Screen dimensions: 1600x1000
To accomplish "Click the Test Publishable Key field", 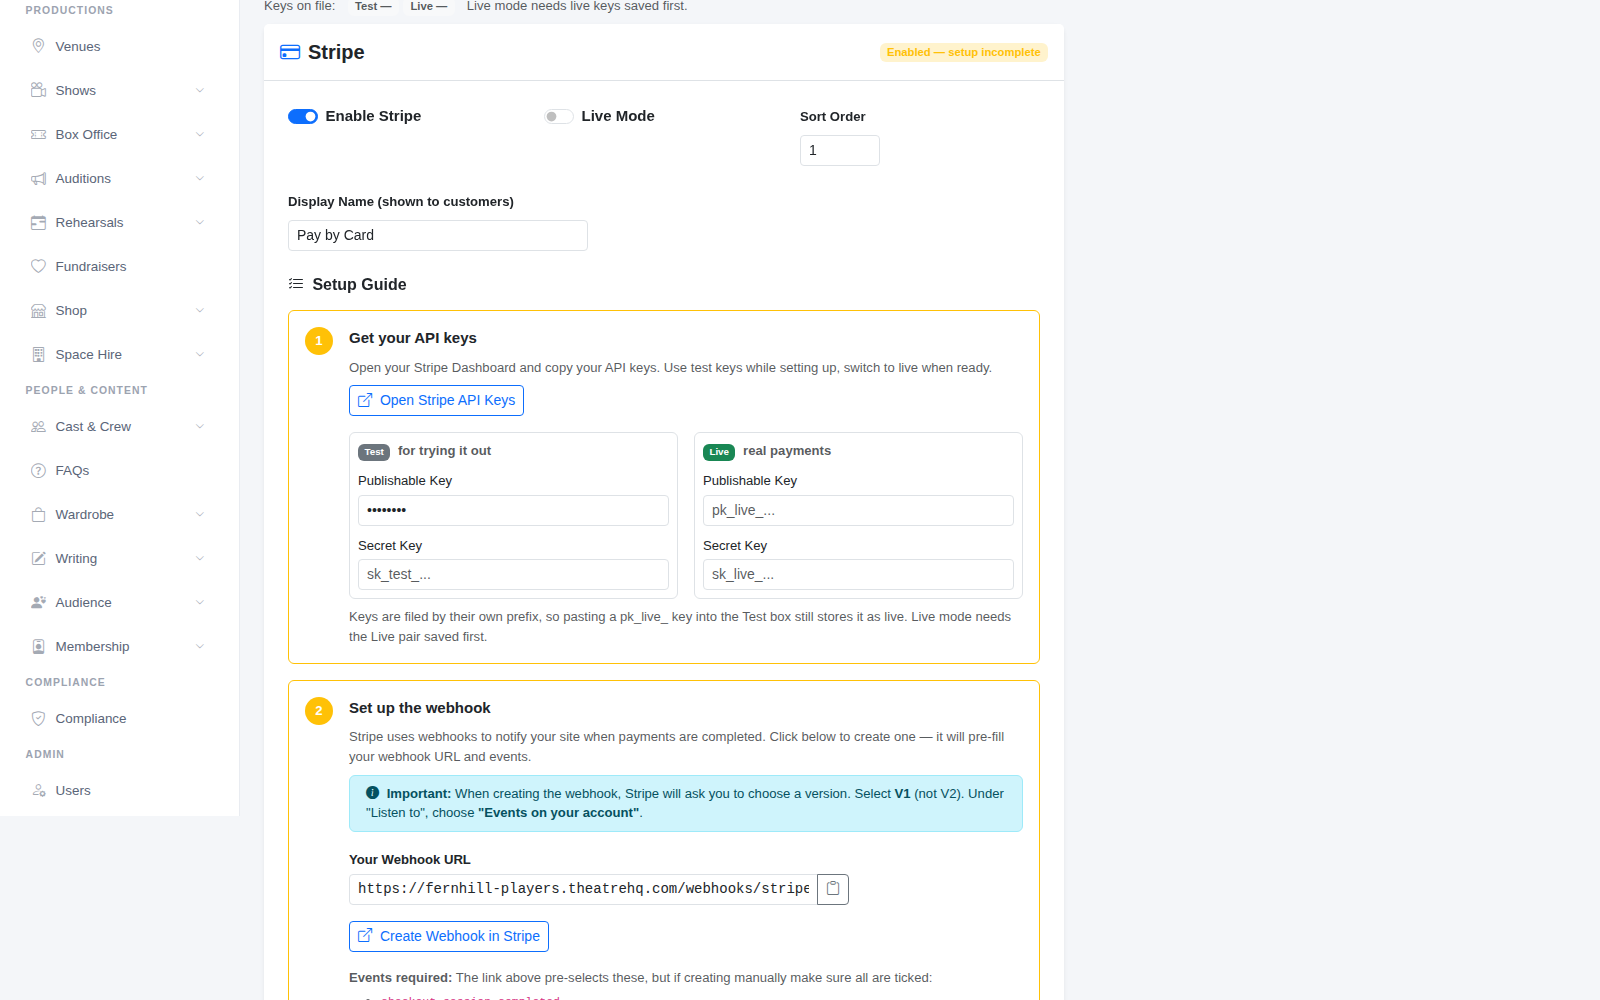I will click(x=513, y=510).
